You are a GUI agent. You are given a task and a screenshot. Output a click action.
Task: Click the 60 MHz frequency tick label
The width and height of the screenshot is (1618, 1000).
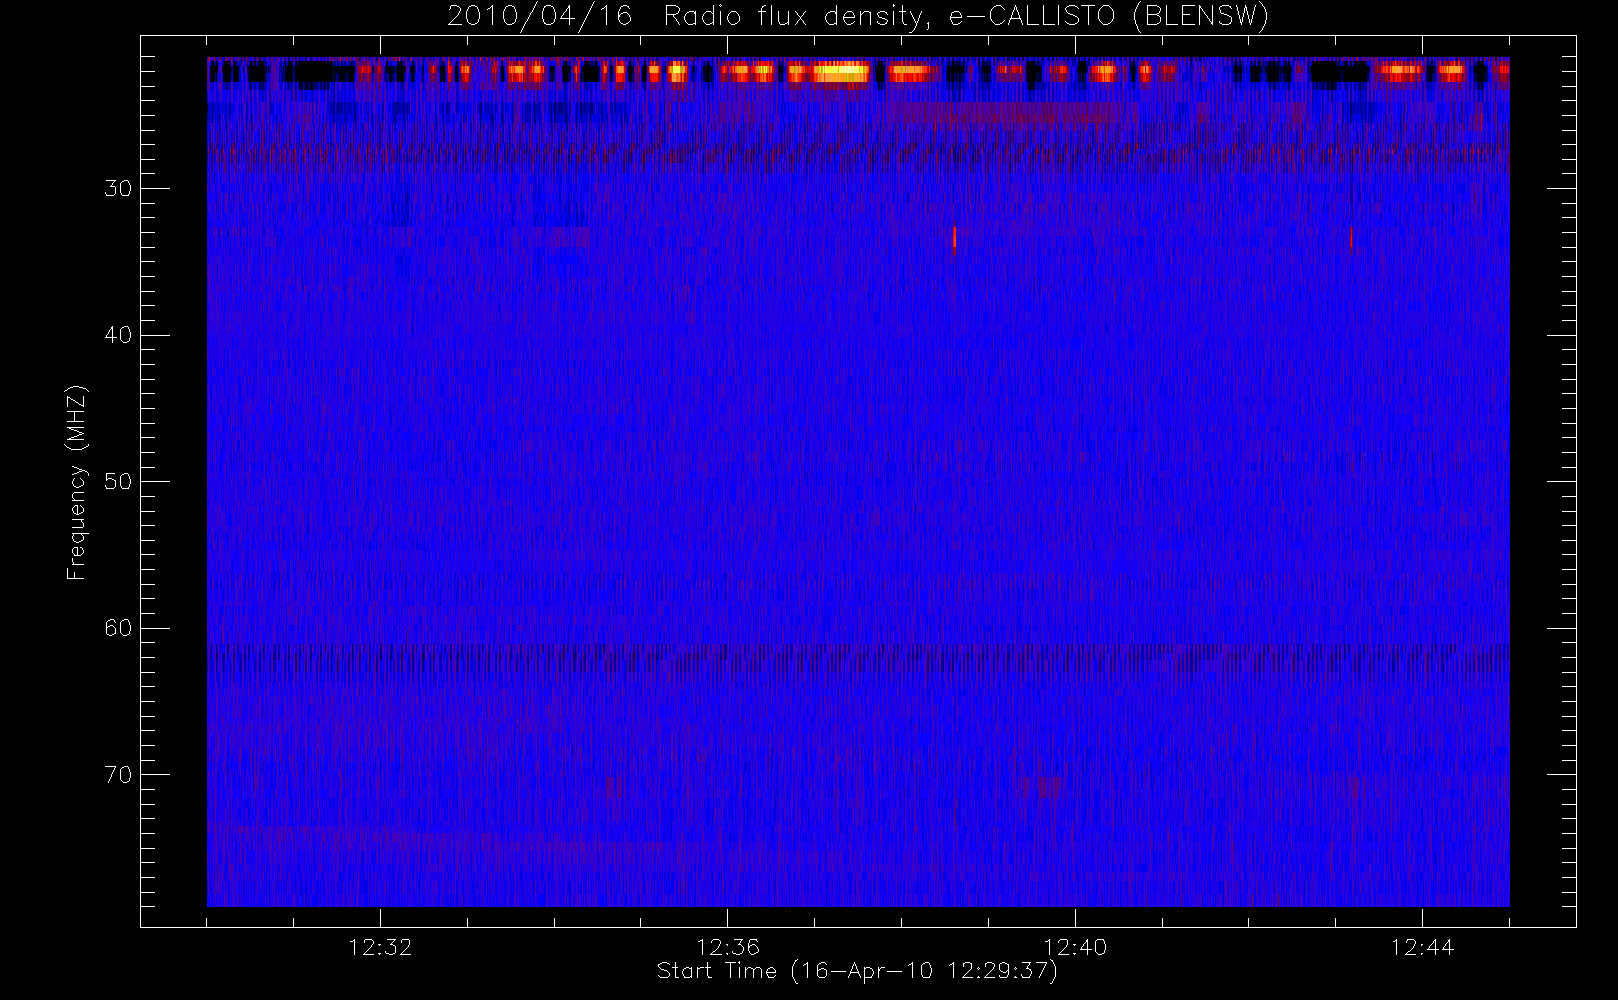point(118,628)
